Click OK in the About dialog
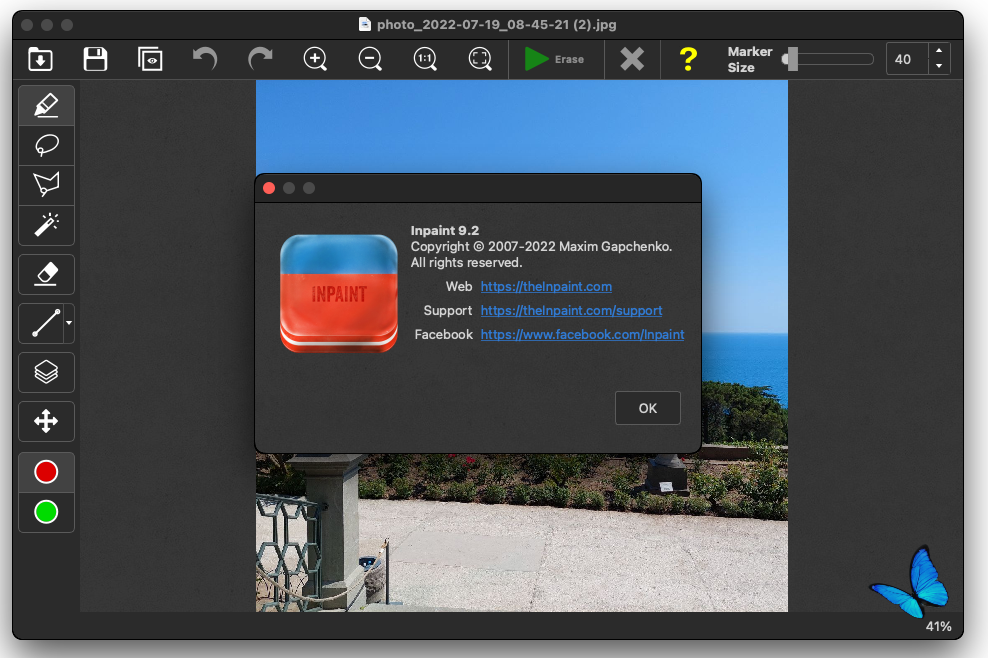 tap(648, 408)
